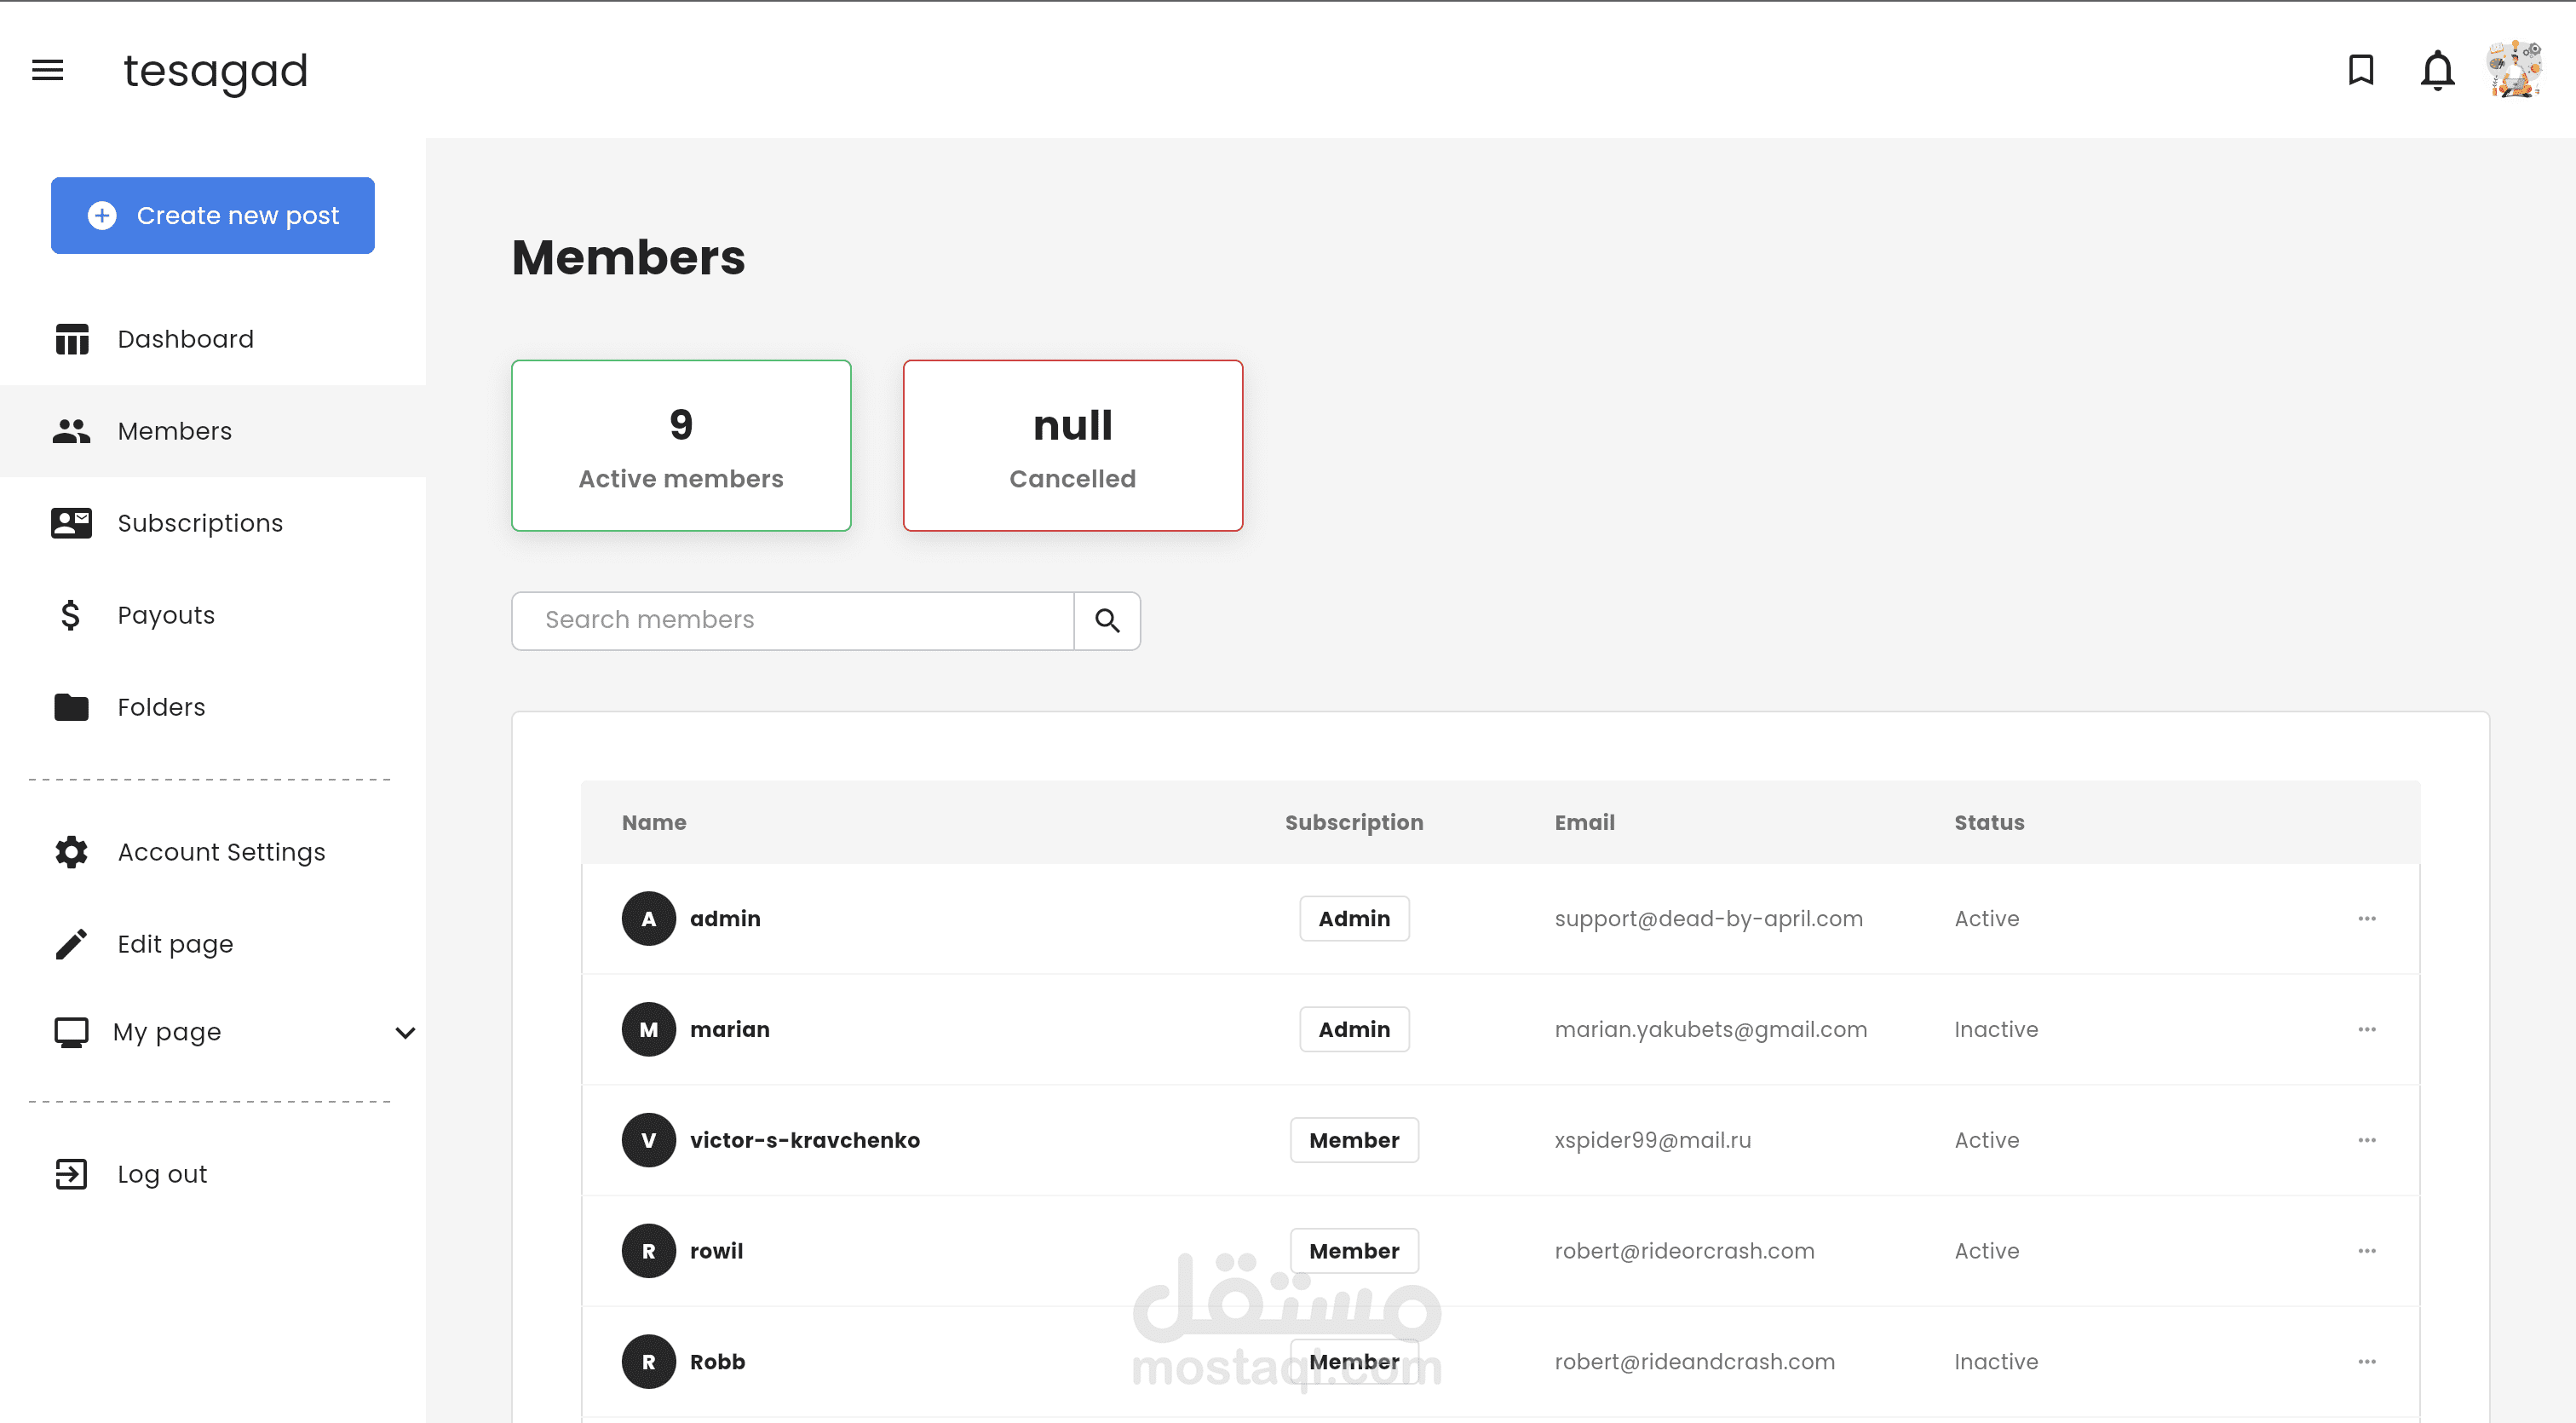This screenshot has height=1423, width=2576.
Task: Click the user profile avatar
Action: coord(2514,70)
